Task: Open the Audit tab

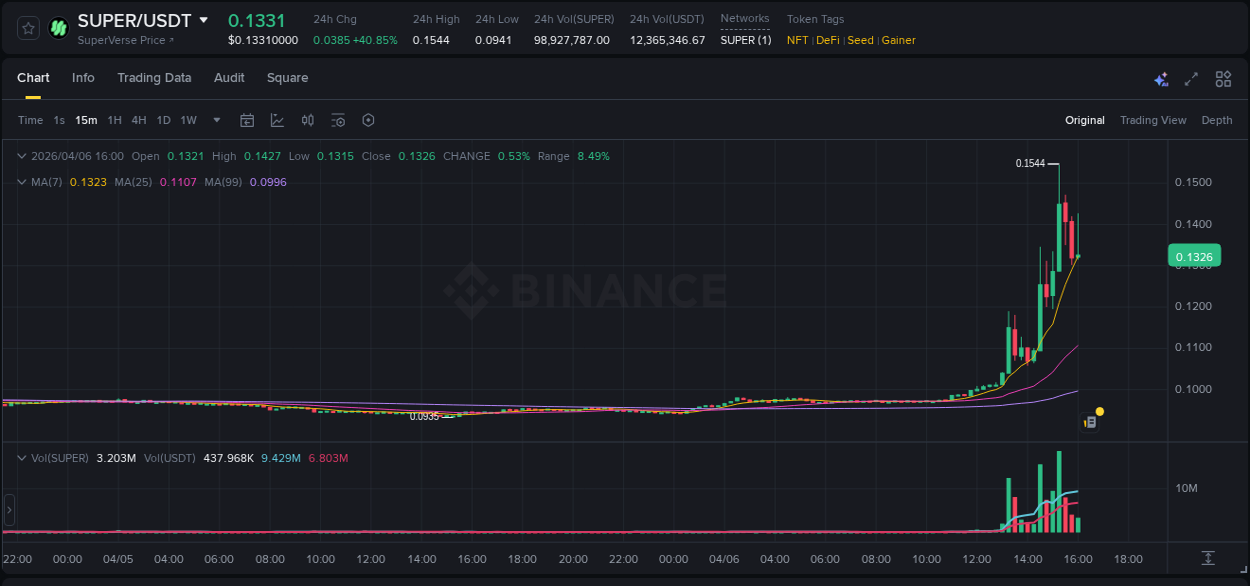Action: (229, 78)
